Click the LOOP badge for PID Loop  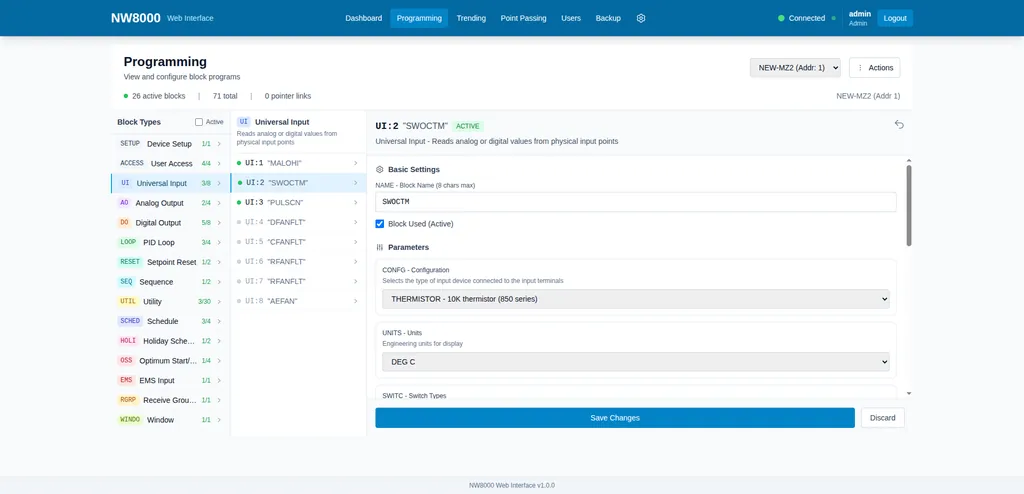(x=128, y=242)
